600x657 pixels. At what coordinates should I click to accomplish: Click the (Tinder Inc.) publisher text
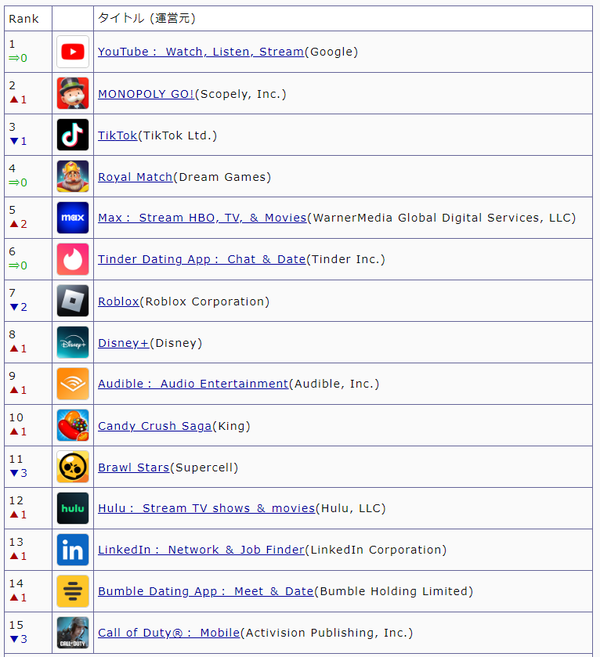point(346,259)
